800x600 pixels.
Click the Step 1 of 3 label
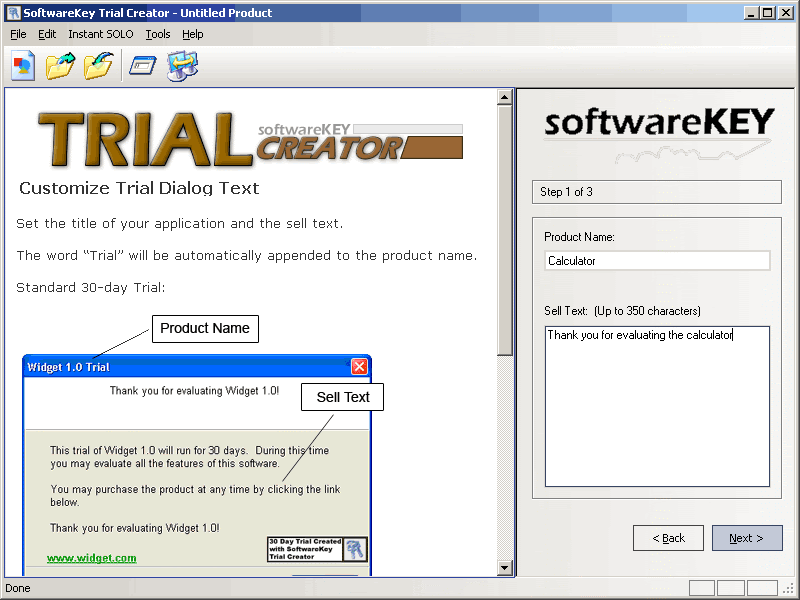tap(566, 192)
